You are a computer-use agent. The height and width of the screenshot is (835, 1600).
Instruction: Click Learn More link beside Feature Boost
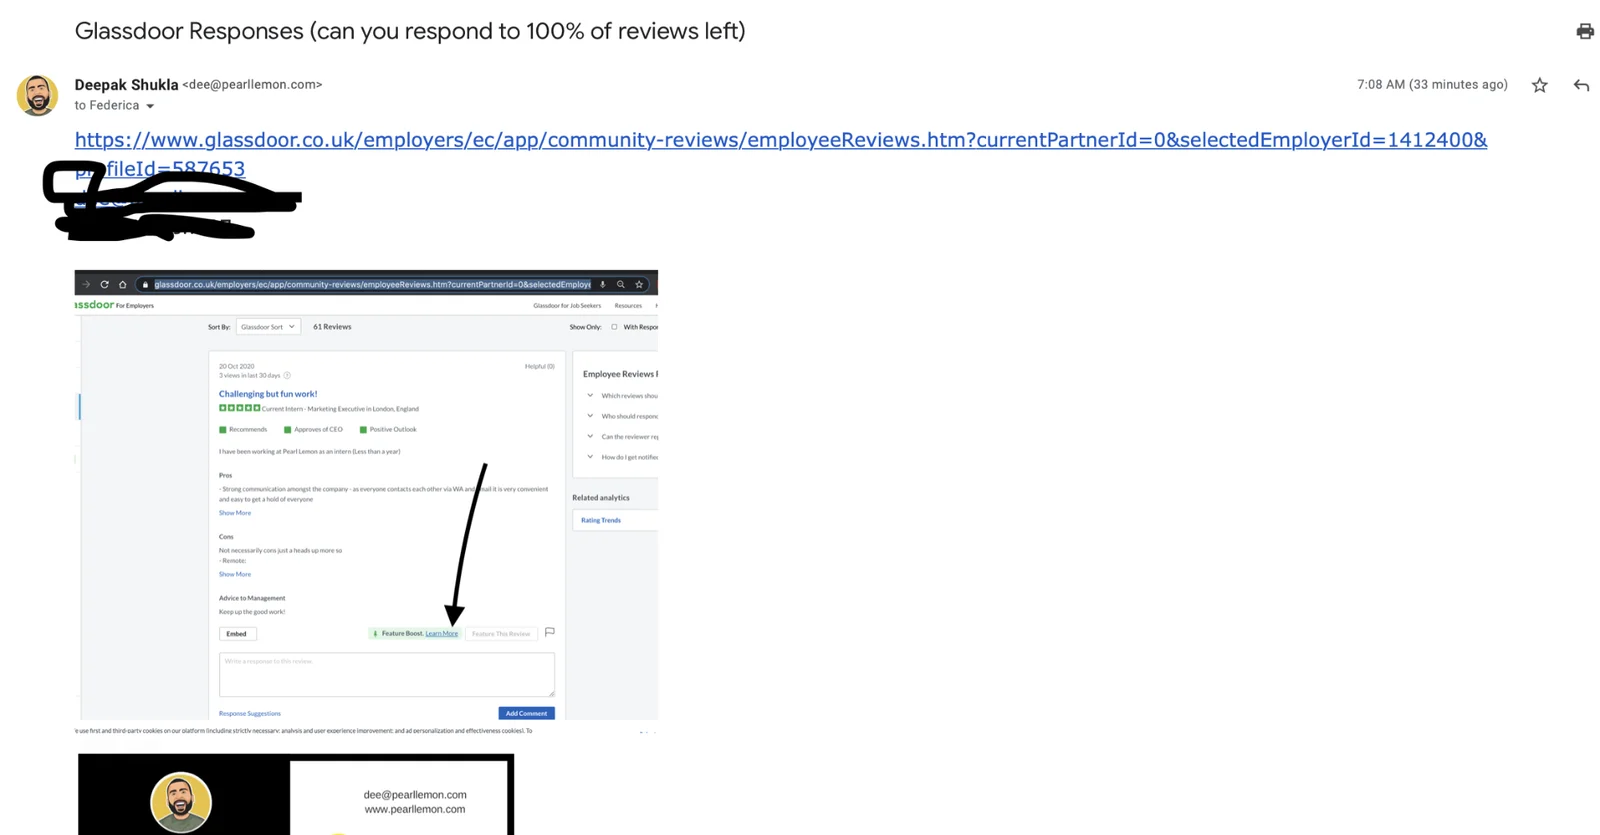point(442,634)
